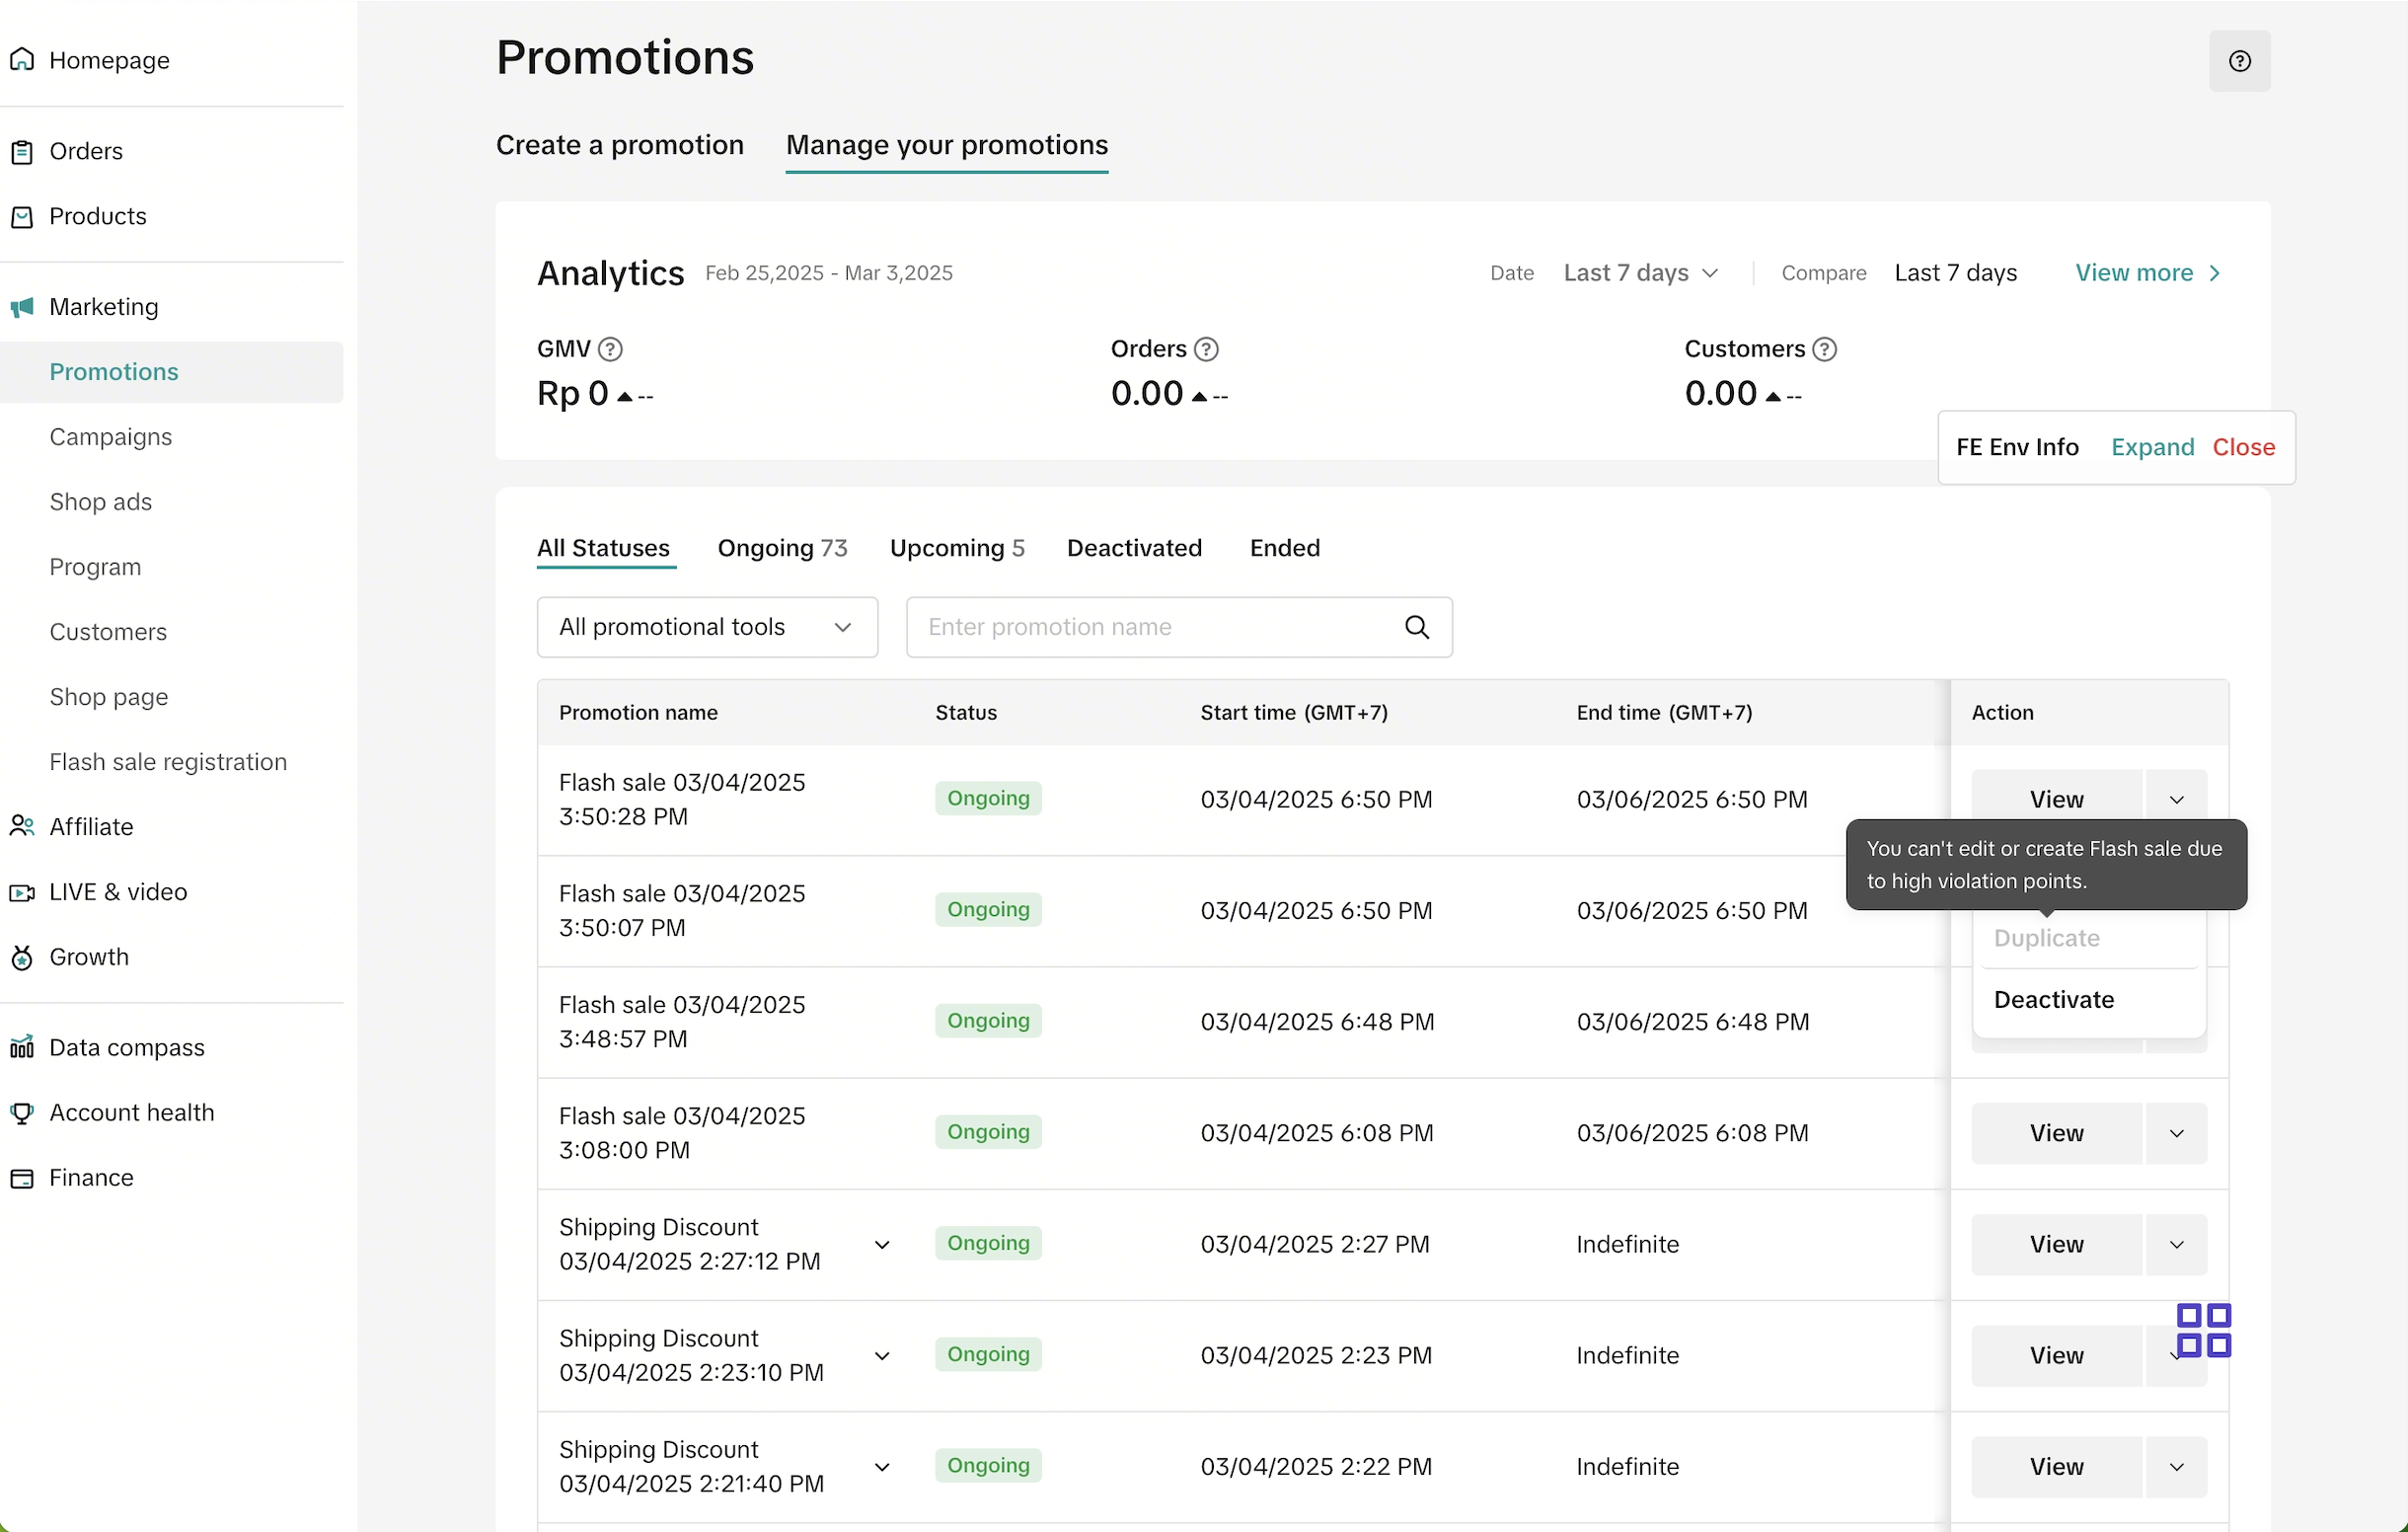
Task: Open the All promotional tools dropdown
Action: 706,627
